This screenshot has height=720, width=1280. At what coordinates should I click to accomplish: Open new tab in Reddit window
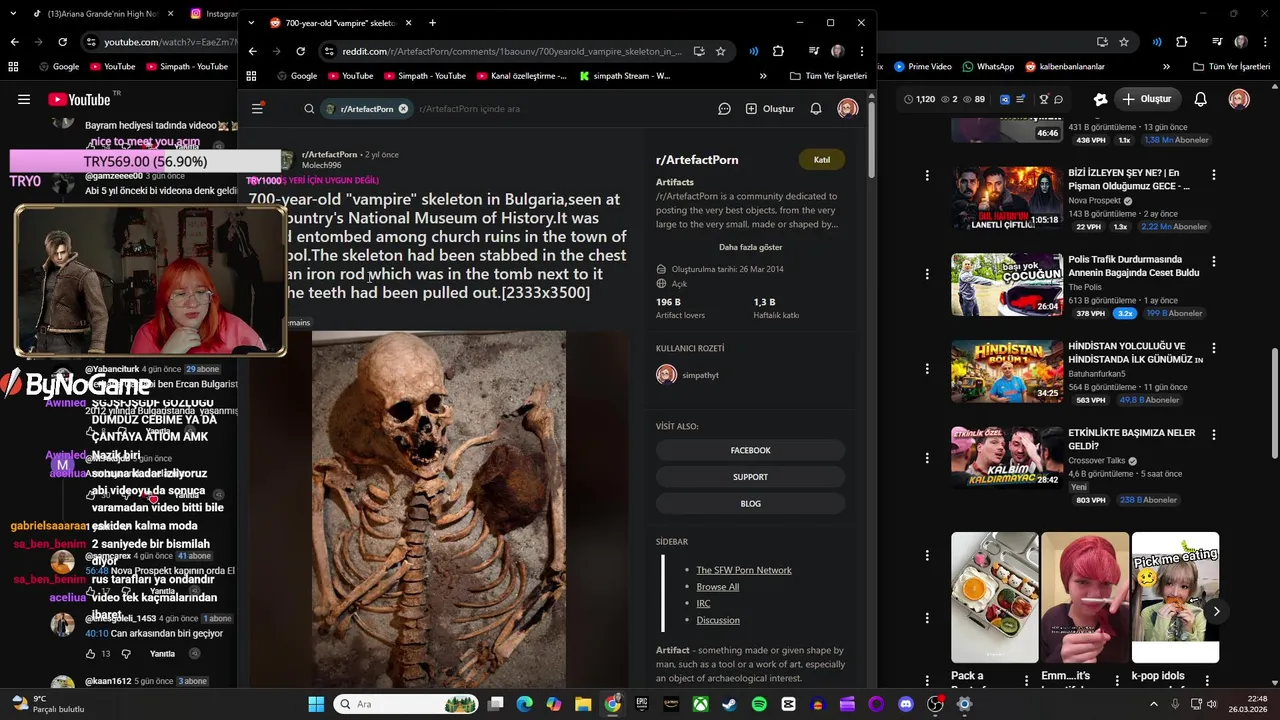pos(432,23)
